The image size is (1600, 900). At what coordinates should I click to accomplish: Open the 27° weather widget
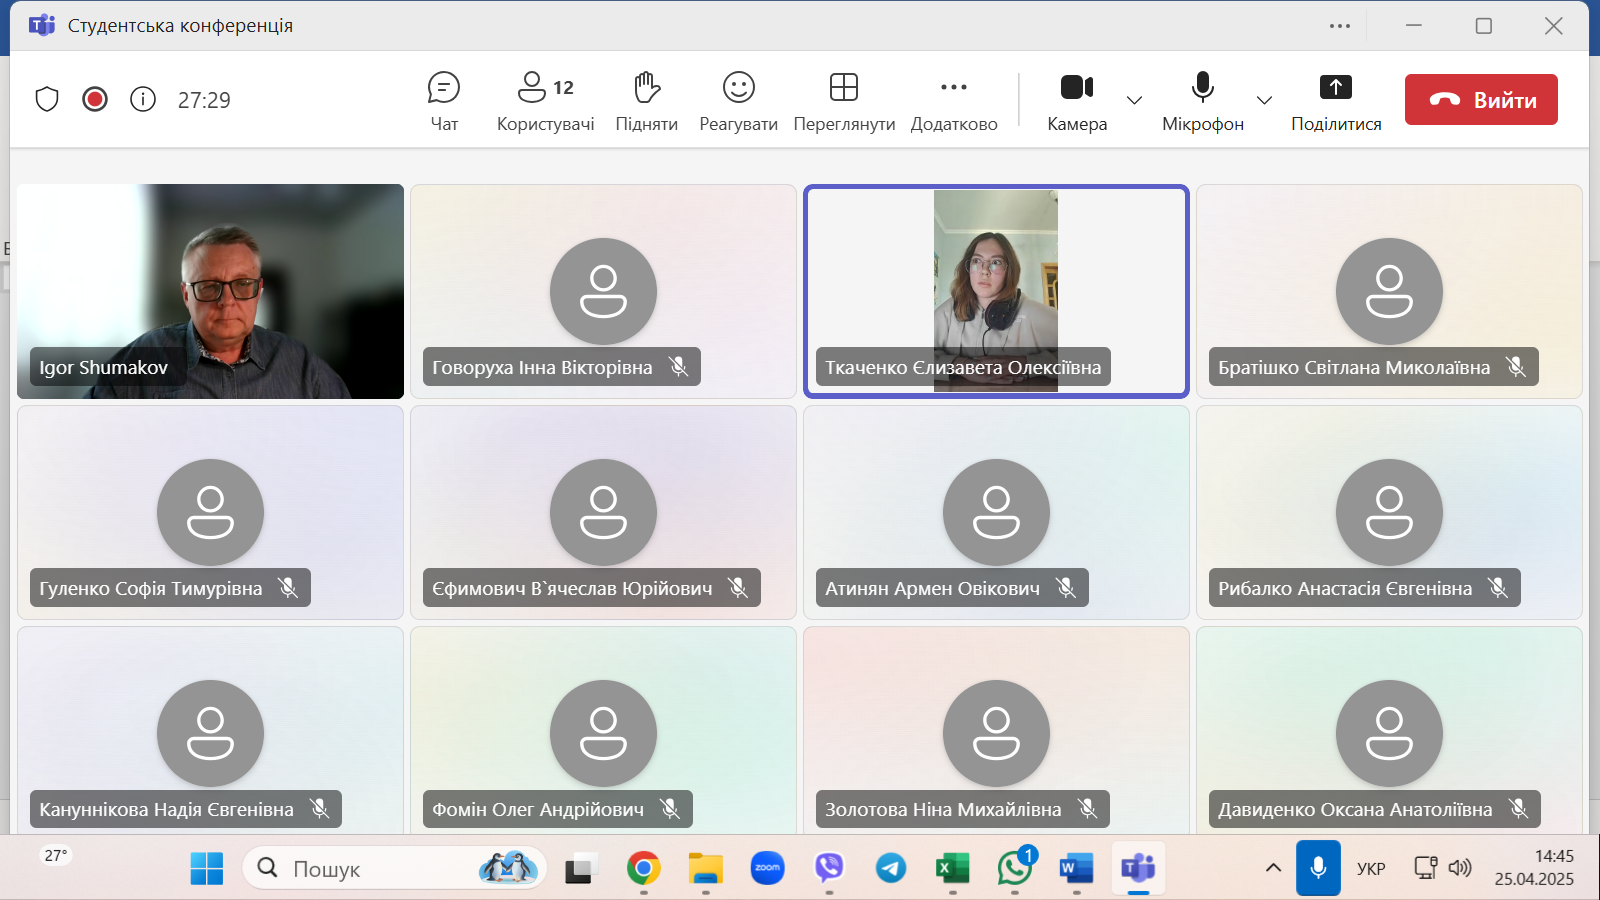pyautogui.click(x=56, y=856)
